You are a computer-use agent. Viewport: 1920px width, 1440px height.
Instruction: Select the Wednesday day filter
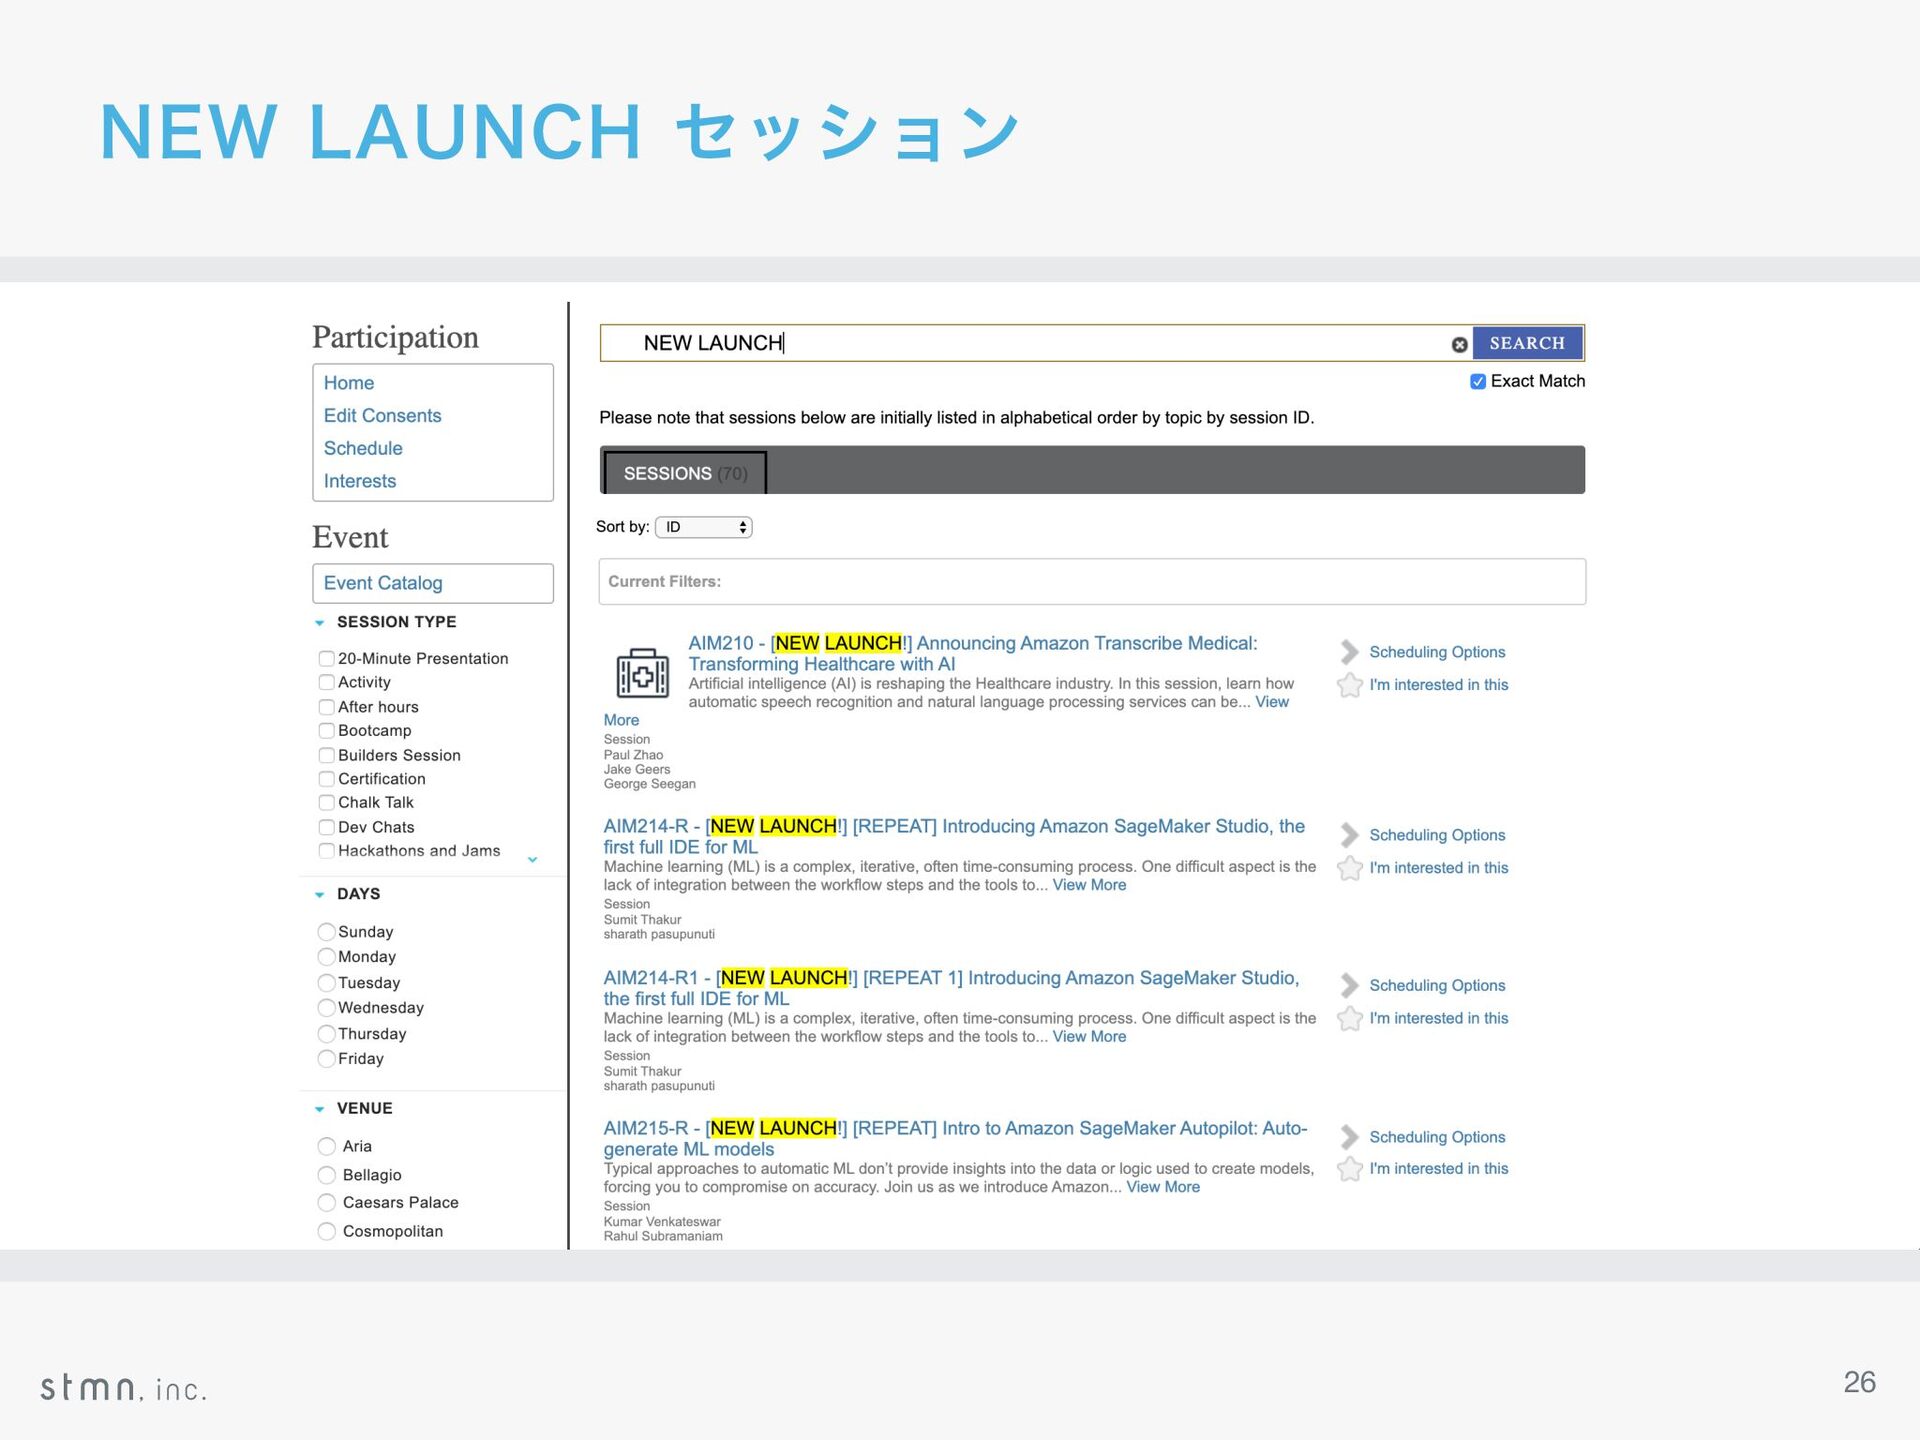click(x=326, y=1008)
